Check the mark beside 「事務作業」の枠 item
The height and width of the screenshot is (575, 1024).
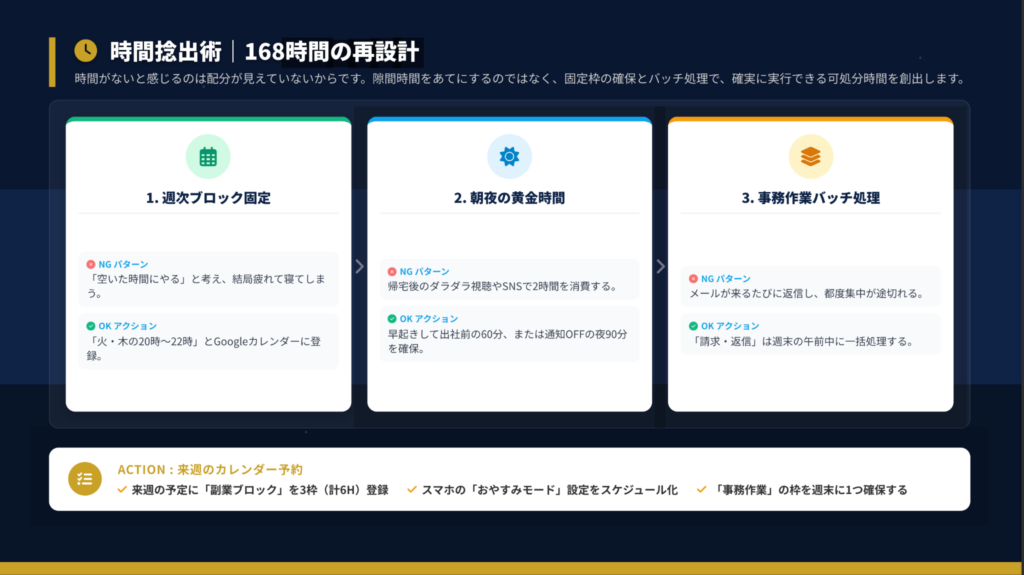[702, 490]
